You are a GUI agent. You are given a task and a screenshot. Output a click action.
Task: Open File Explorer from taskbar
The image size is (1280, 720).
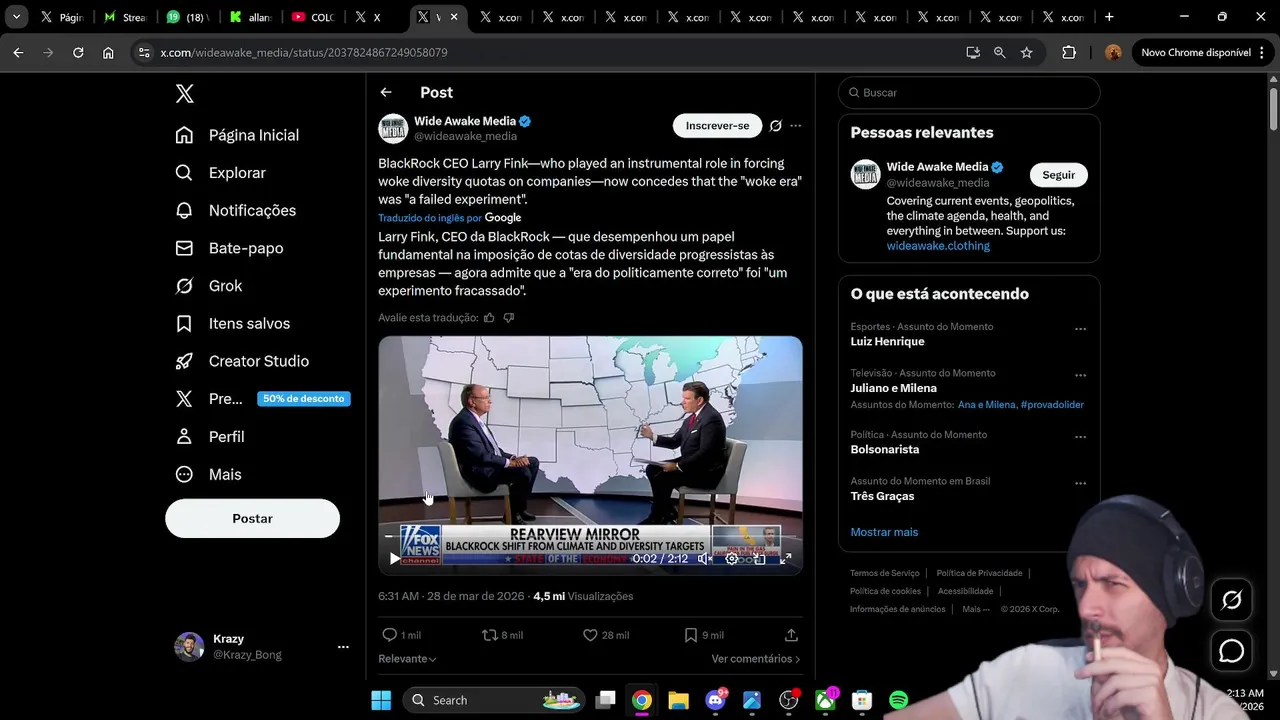678,700
